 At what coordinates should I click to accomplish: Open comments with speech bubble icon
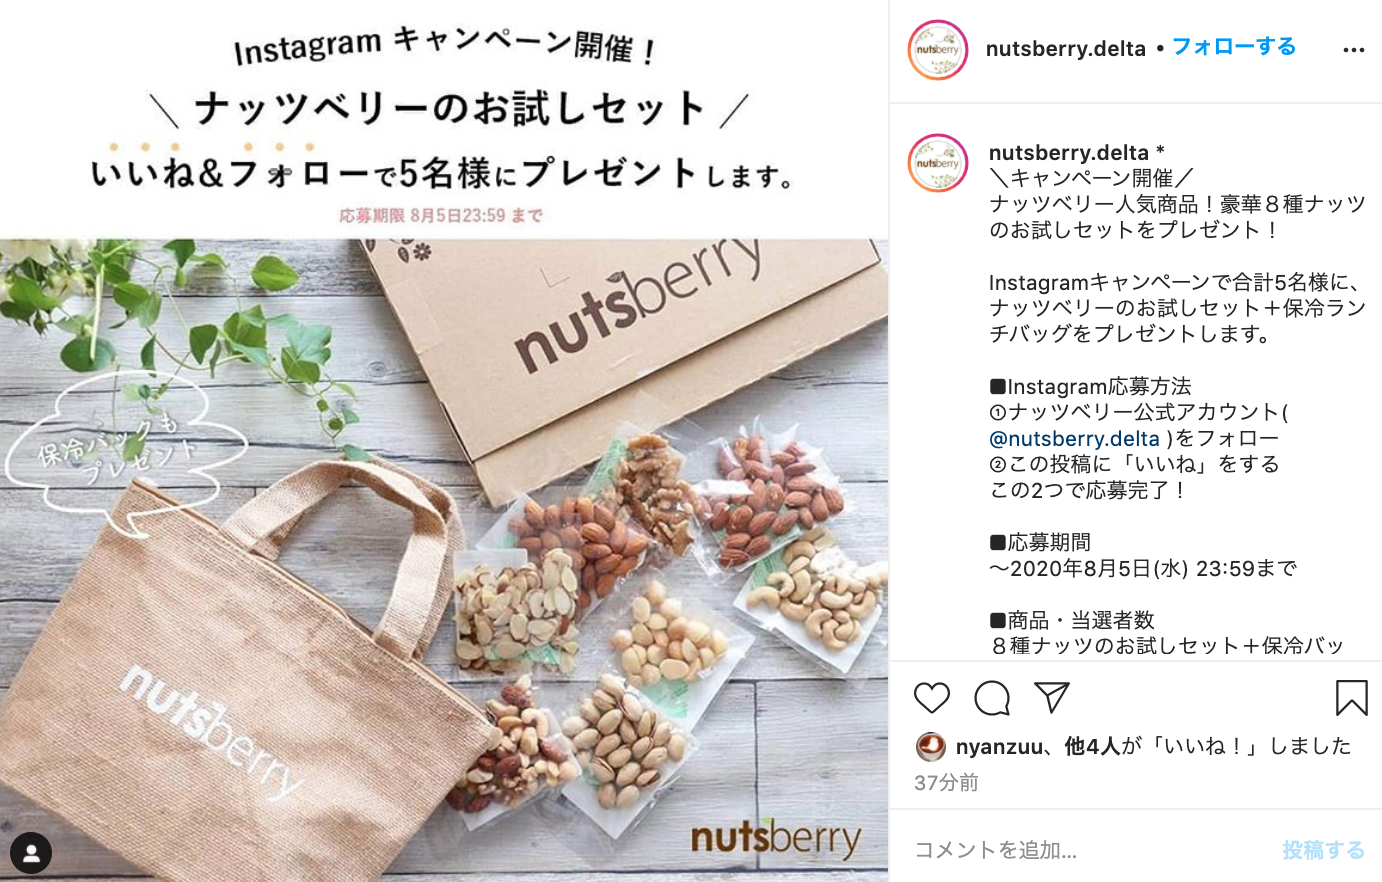click(992, 697)
